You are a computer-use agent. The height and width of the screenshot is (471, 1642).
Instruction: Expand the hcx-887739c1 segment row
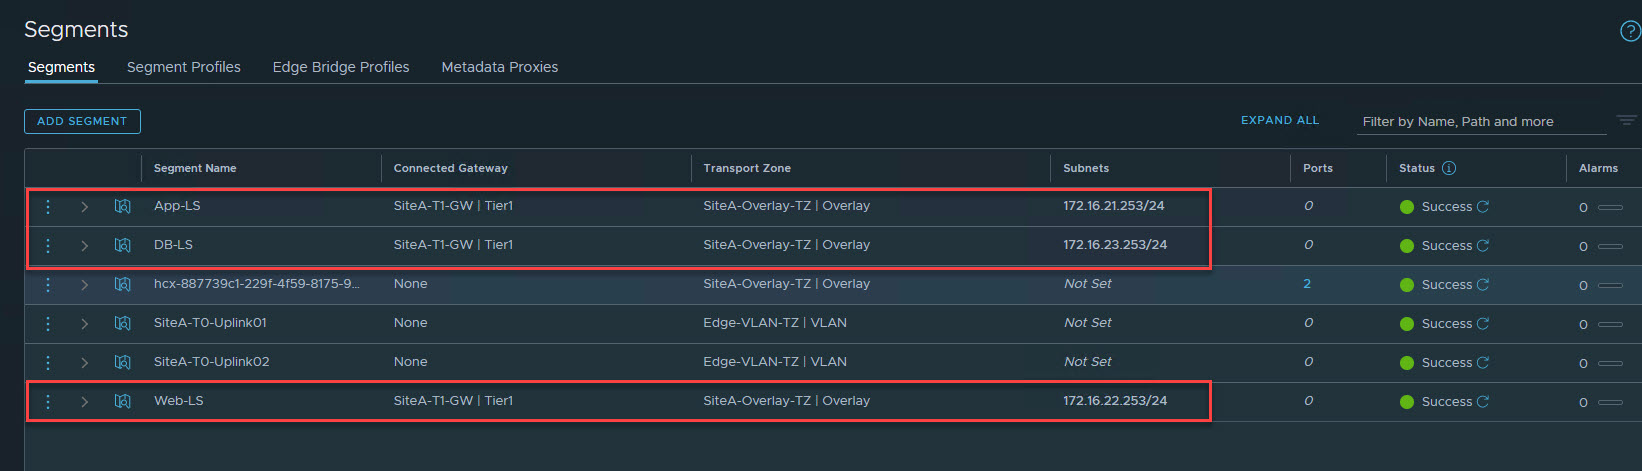[85, 284]
